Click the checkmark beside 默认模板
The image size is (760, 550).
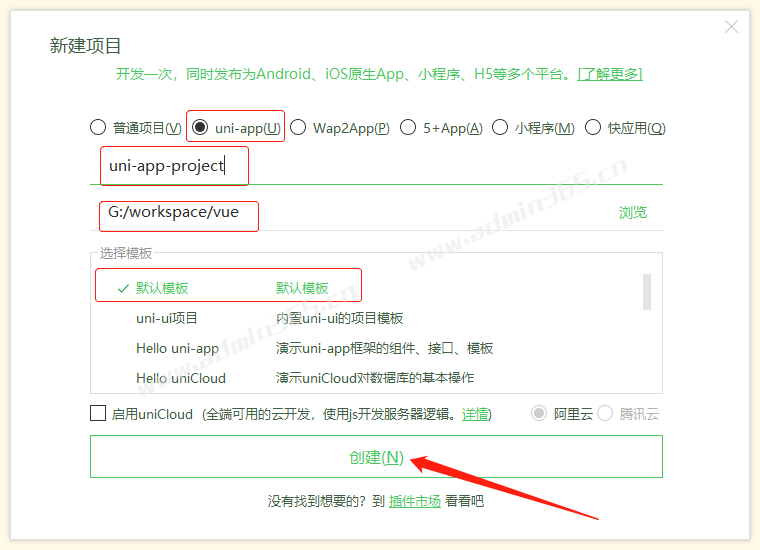123,288
